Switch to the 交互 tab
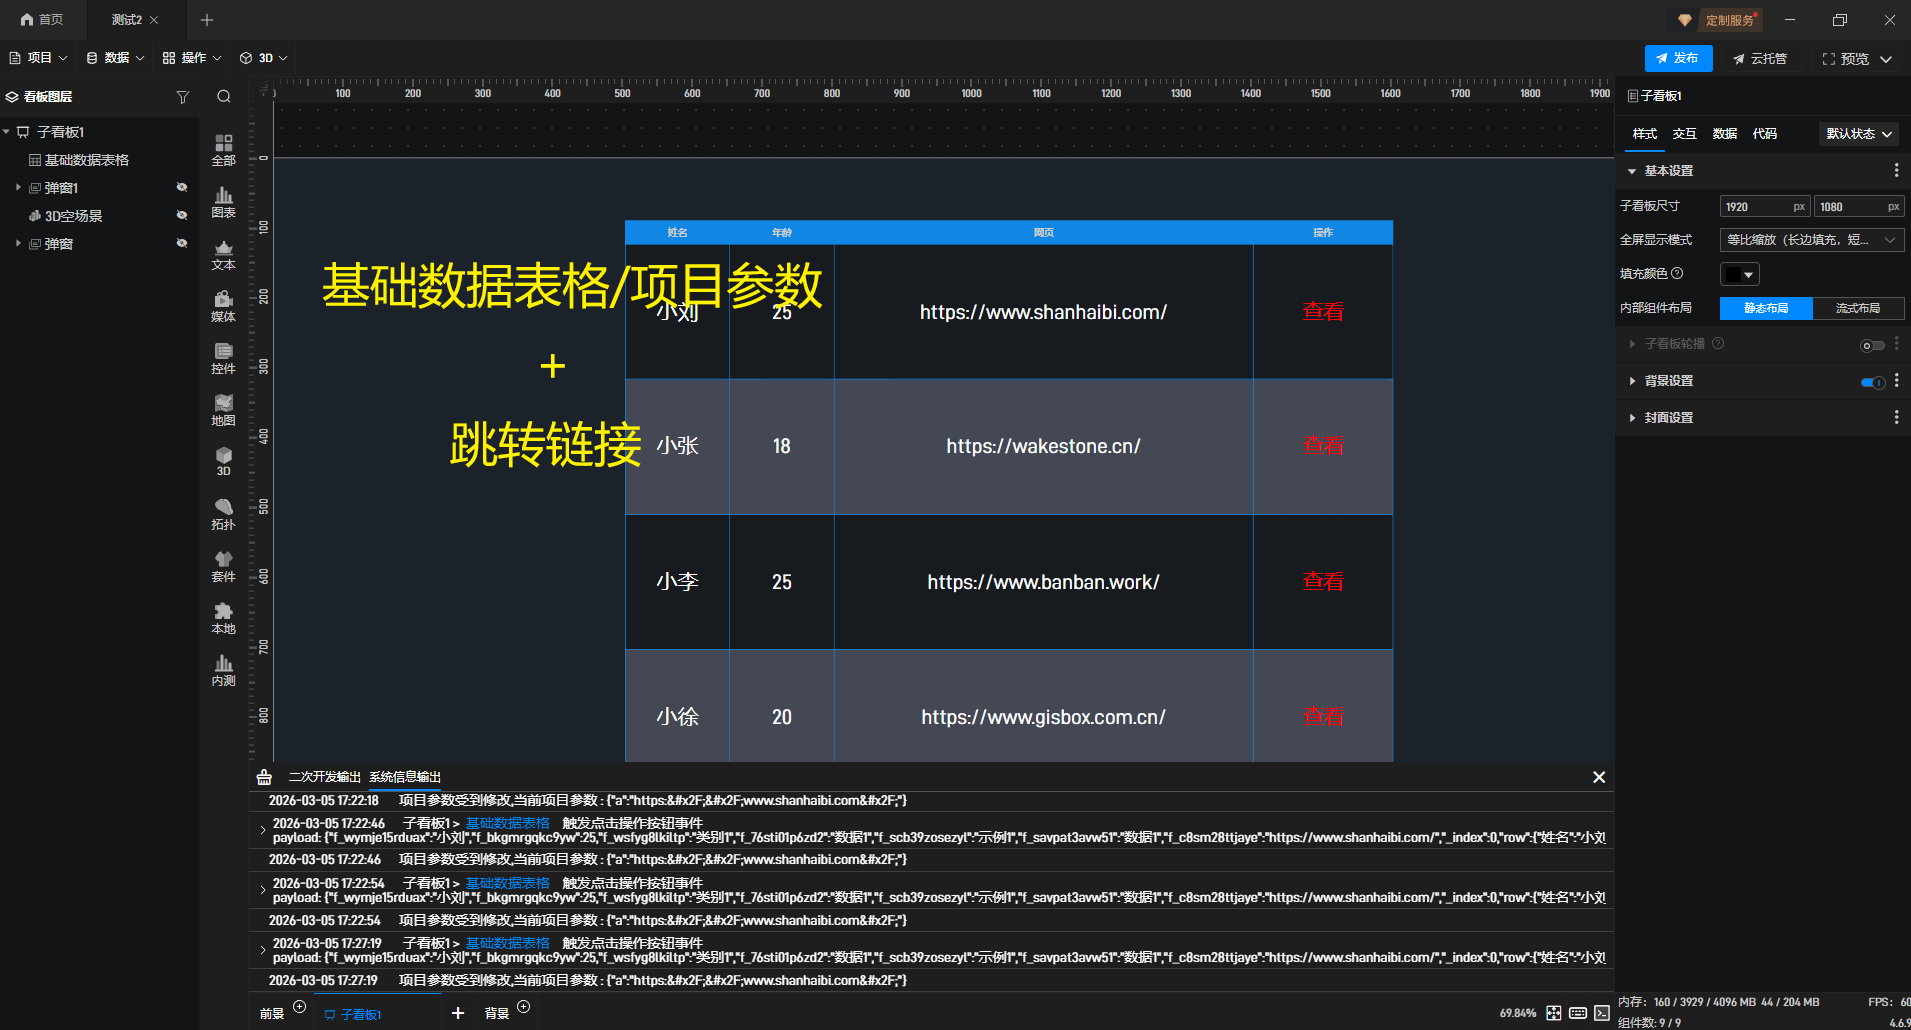Image resolution: width=1911 pixels, height=1030 pixels. (x=1684, y=134)
